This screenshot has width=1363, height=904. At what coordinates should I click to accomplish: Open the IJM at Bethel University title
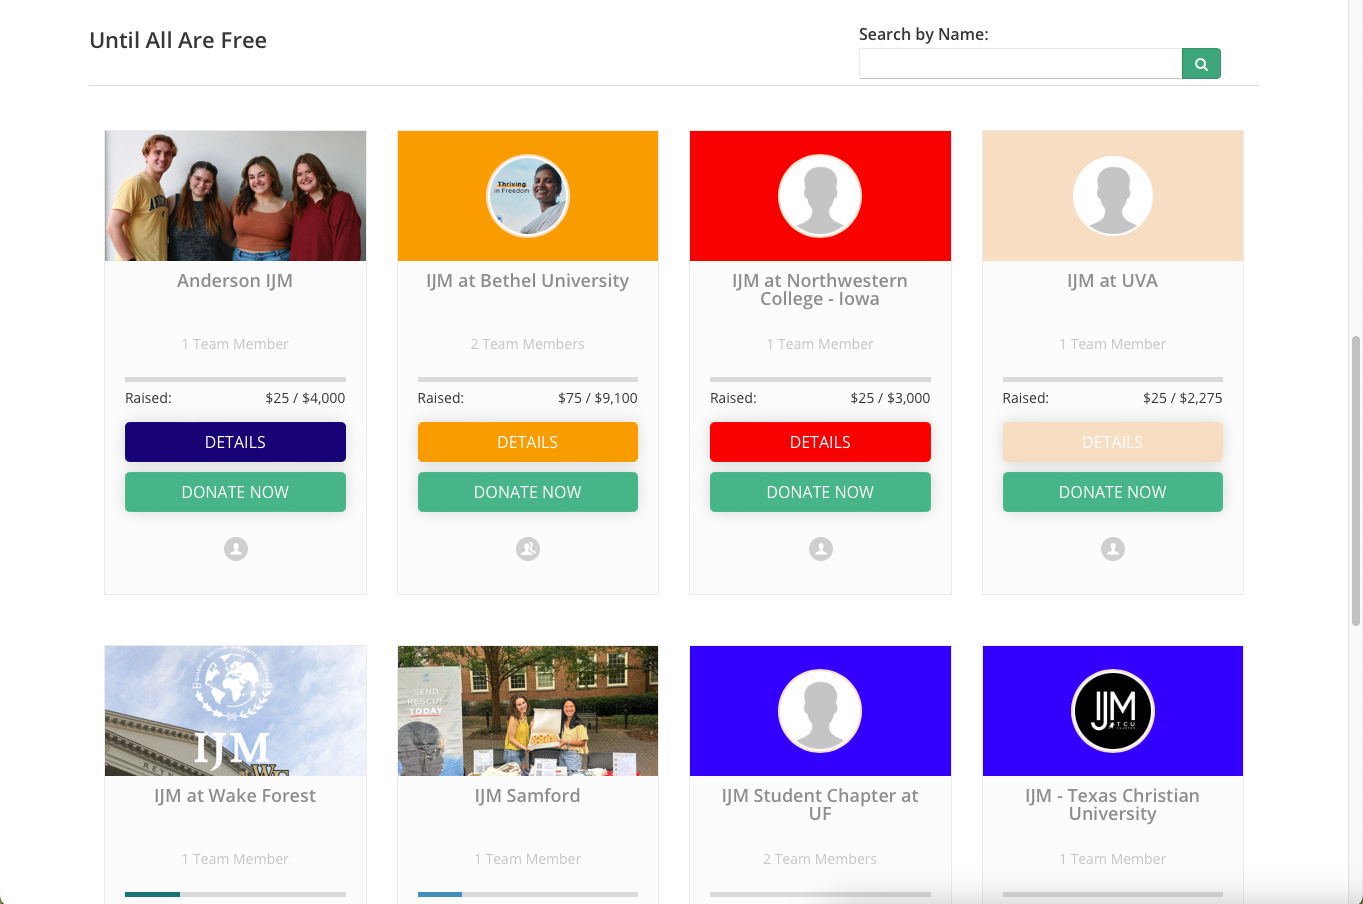click(528, 281)
